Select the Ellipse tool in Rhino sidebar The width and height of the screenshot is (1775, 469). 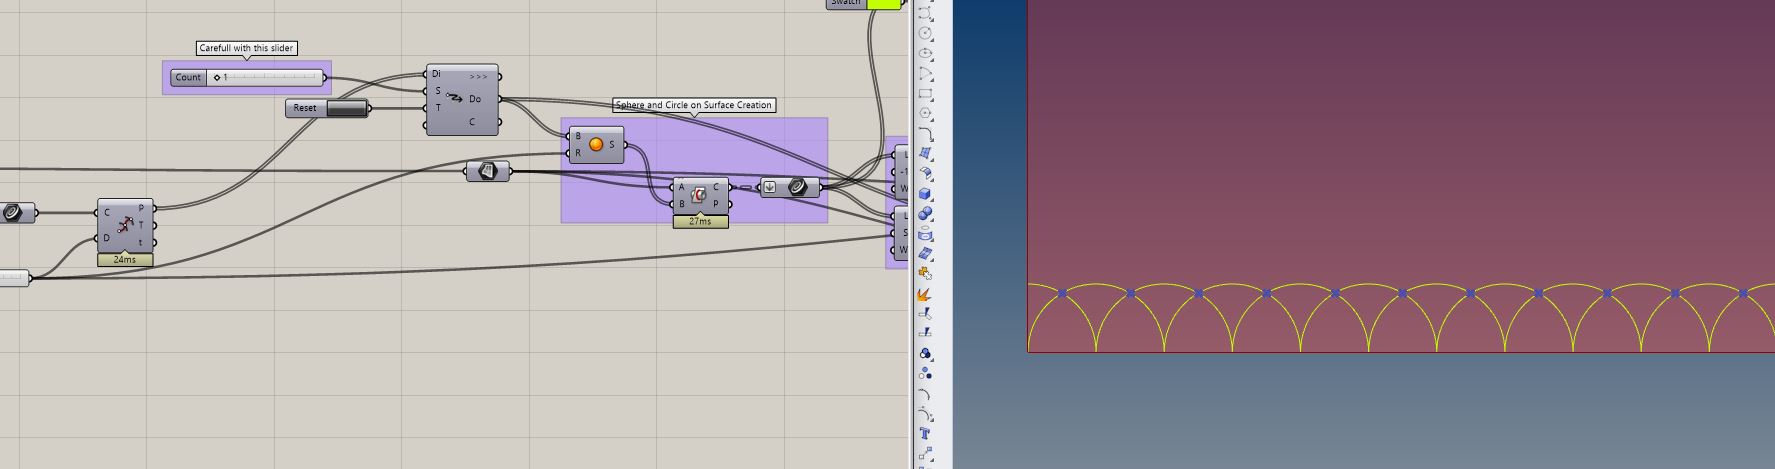point(925,53)
